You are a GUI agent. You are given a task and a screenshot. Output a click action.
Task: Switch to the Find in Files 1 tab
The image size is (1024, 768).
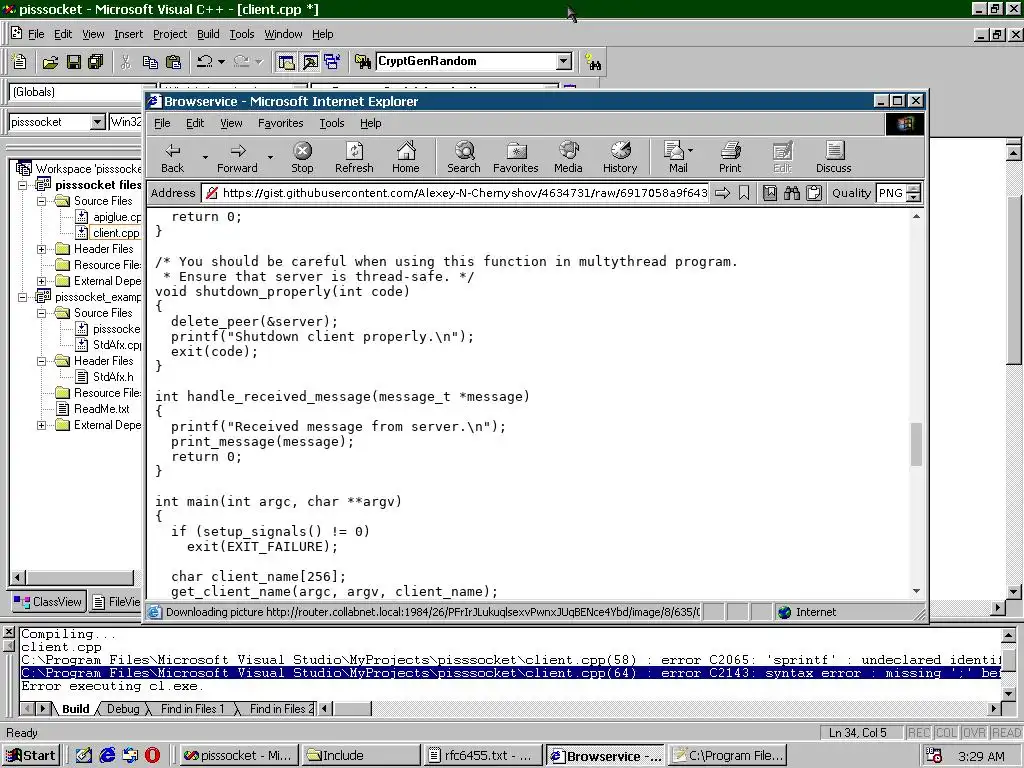(x=192, y=709)
